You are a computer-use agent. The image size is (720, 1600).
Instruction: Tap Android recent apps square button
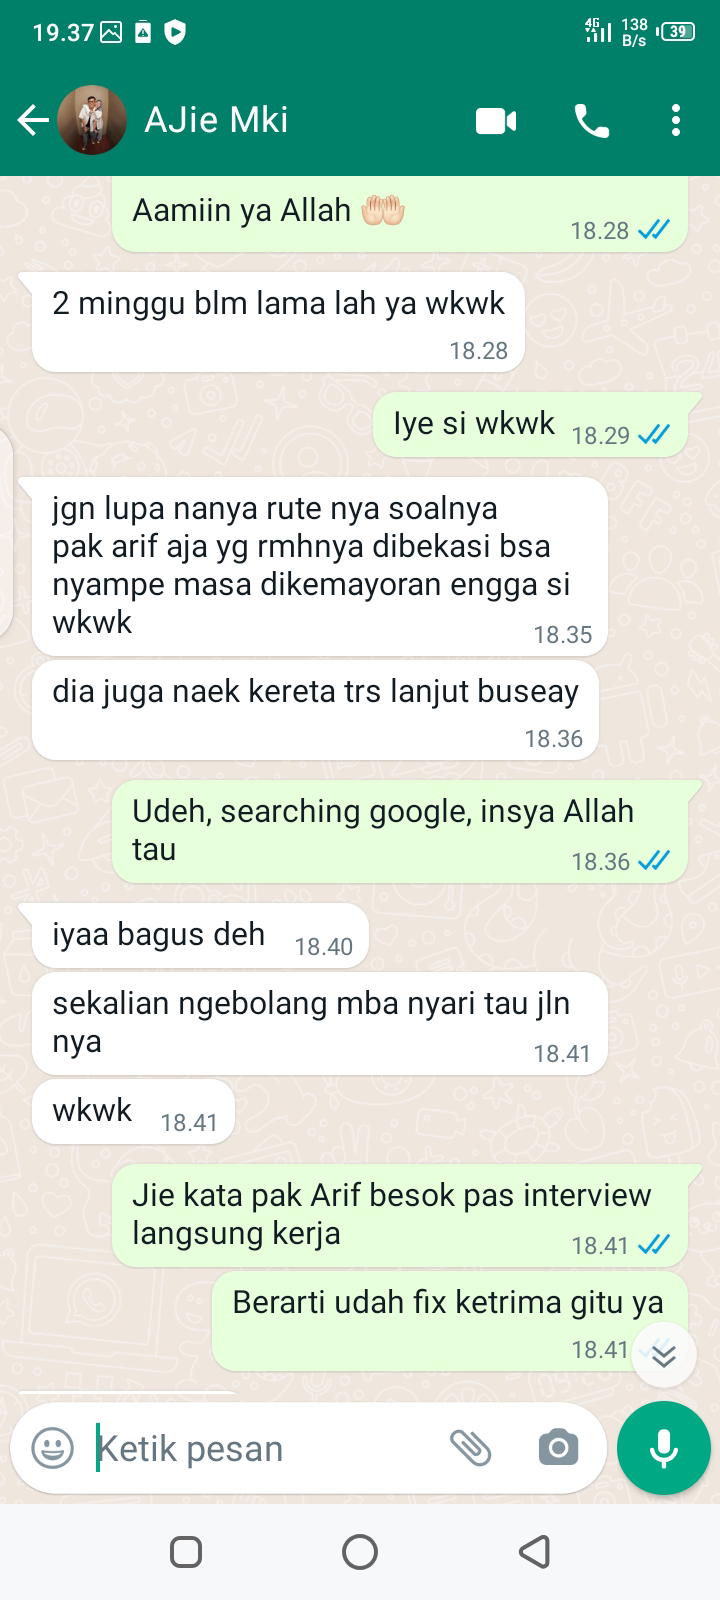click(x=186, y=1552)
